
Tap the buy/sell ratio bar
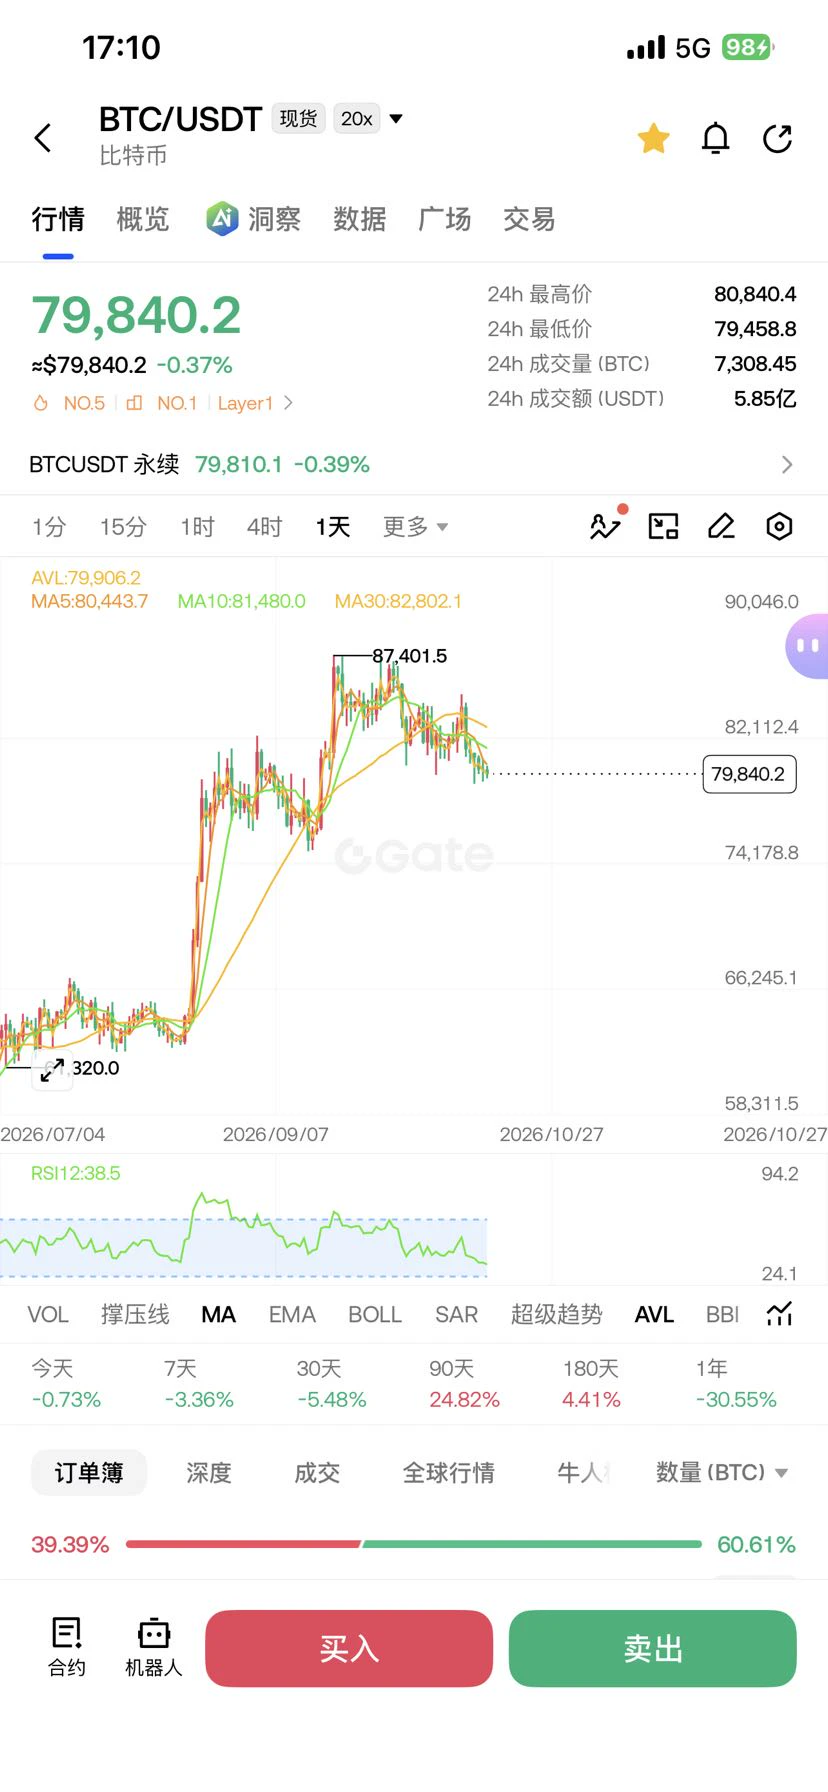pyautogui.click(x=413, y=1544)
